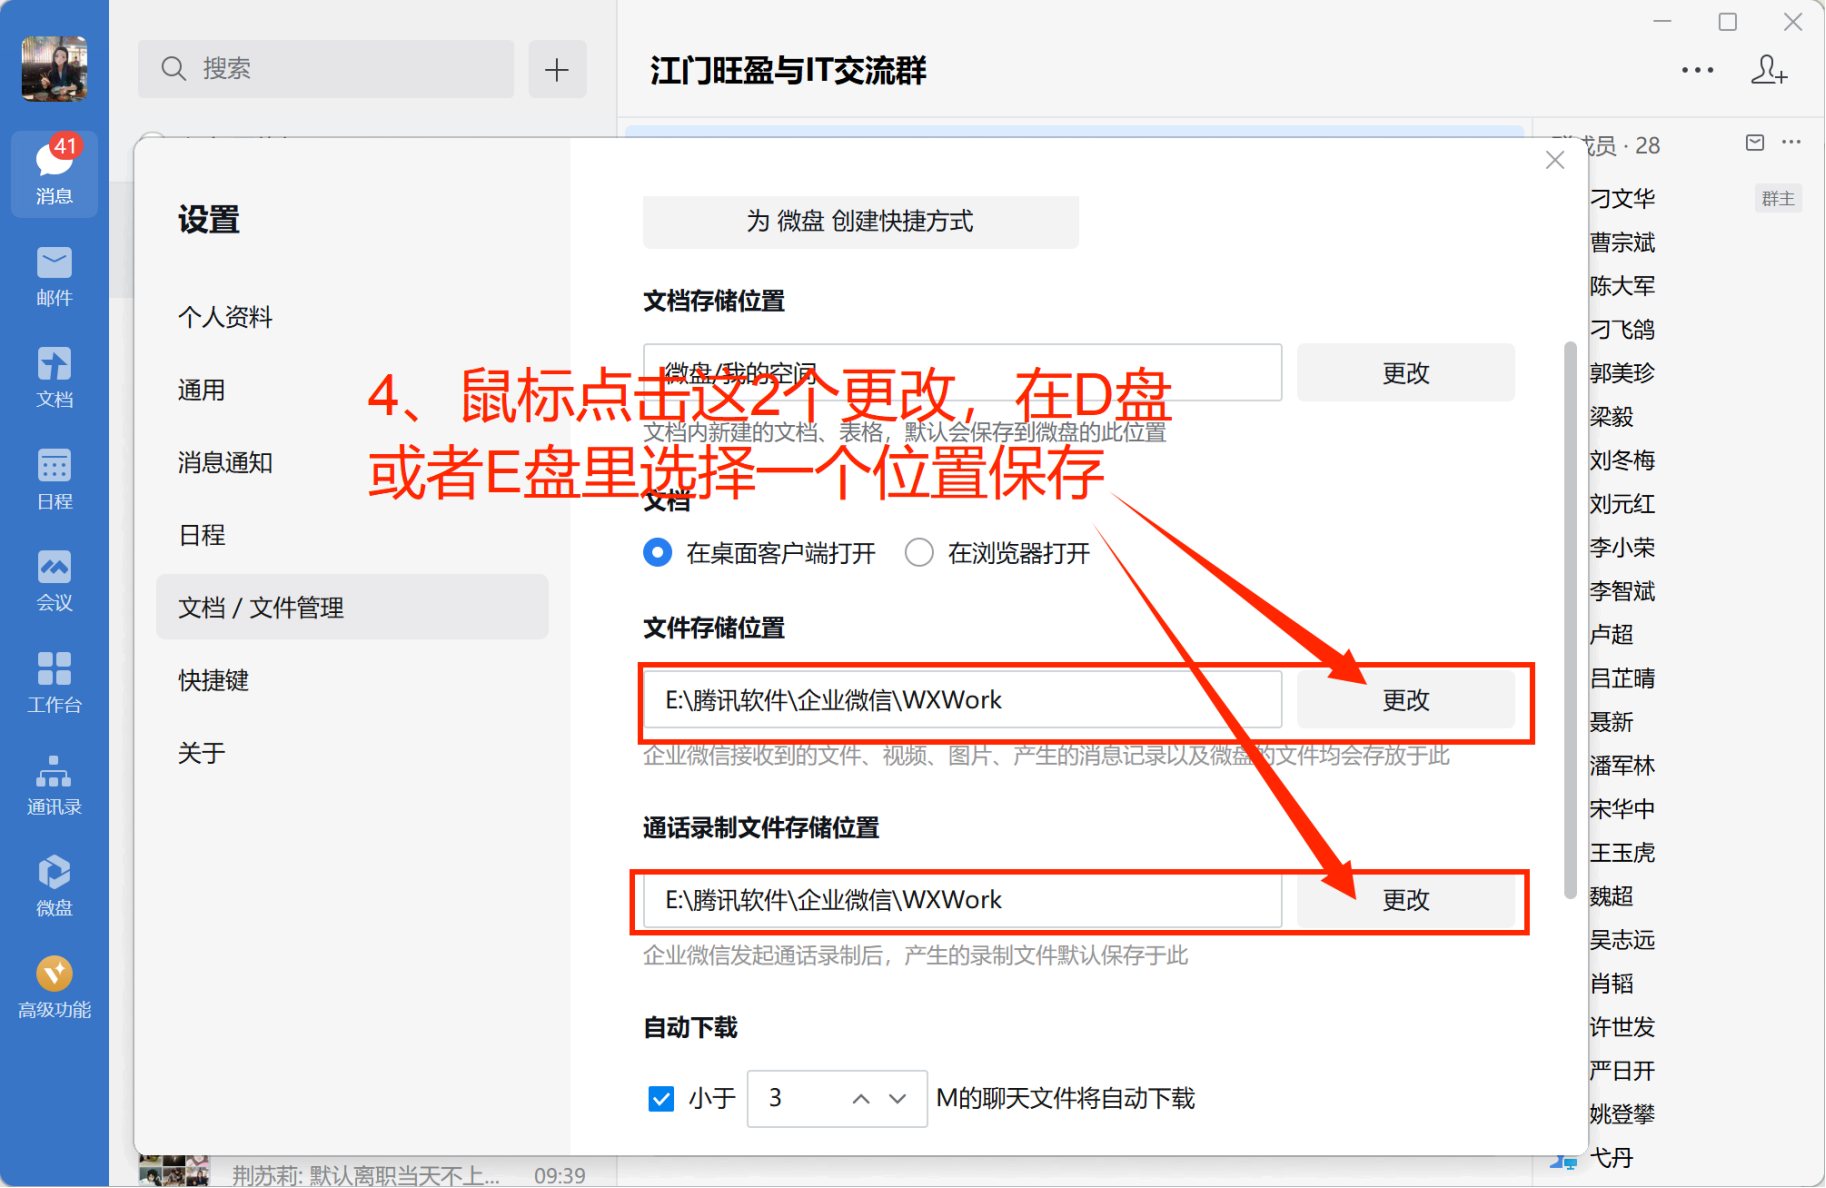Click 更改 for 文档存储位置
The image size is (1826, 1188).
tap(1406, 373)
